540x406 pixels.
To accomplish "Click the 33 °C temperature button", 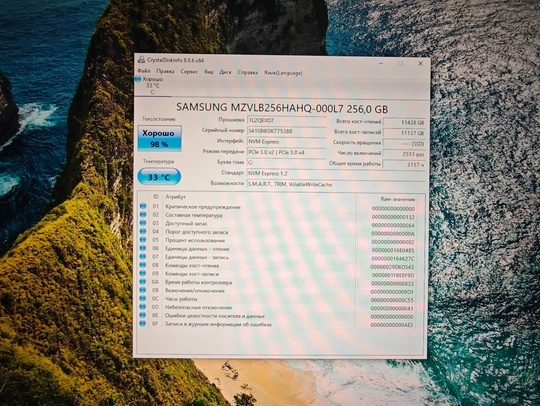I will 159,177.
